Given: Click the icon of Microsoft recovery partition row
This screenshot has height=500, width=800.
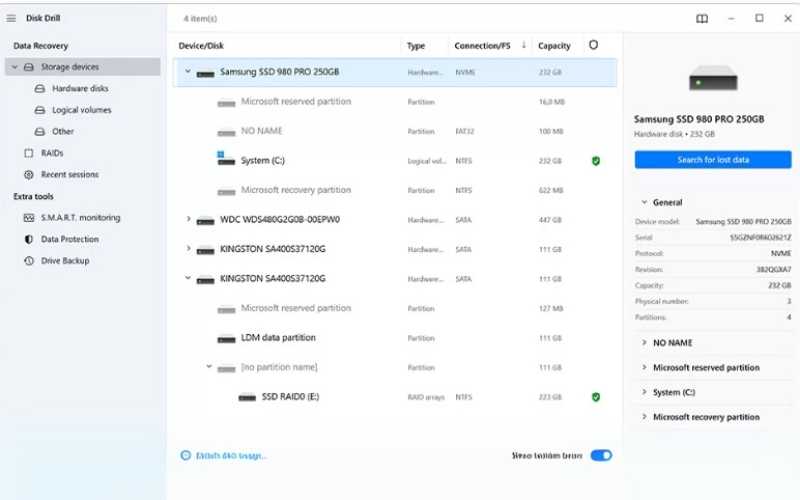Looking at the screenshot, I should click(226, 191).
